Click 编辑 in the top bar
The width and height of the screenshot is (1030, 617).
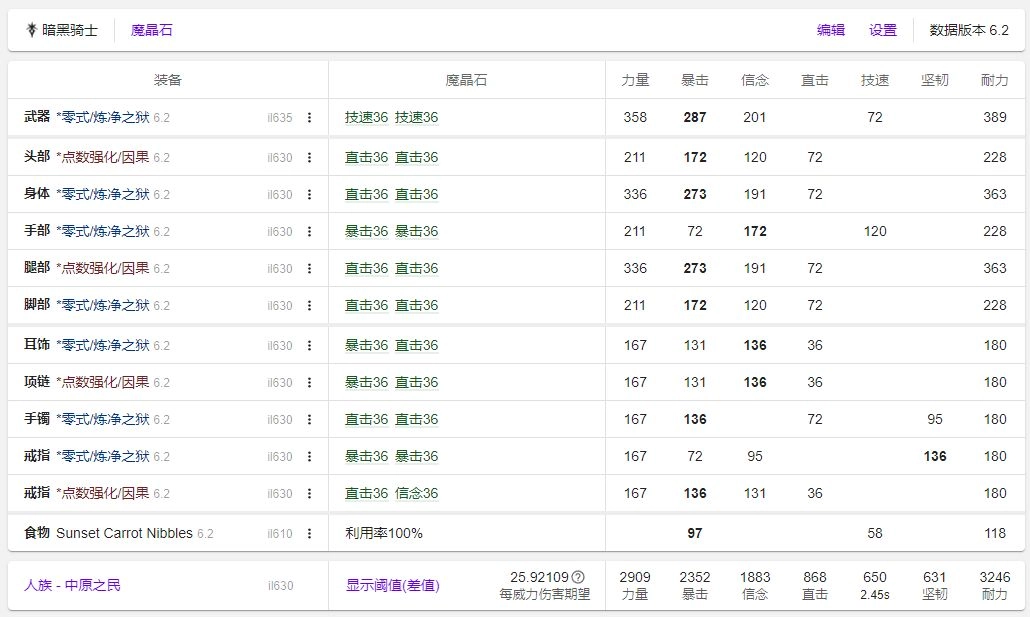coord(831,30)
